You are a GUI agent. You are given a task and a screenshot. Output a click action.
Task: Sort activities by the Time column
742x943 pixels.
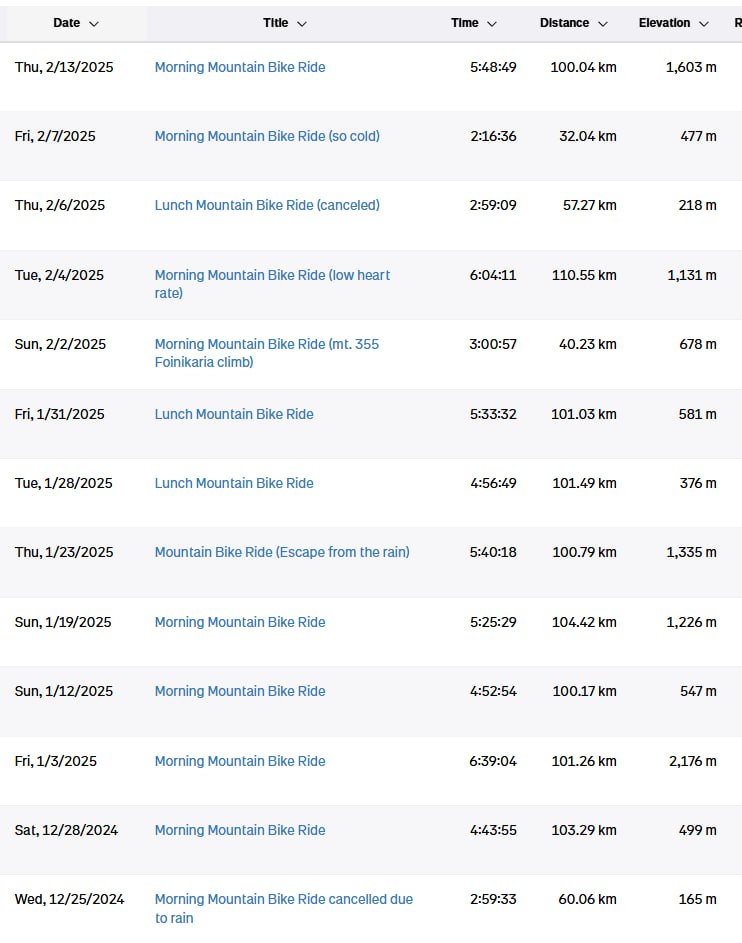coord(474,23)
